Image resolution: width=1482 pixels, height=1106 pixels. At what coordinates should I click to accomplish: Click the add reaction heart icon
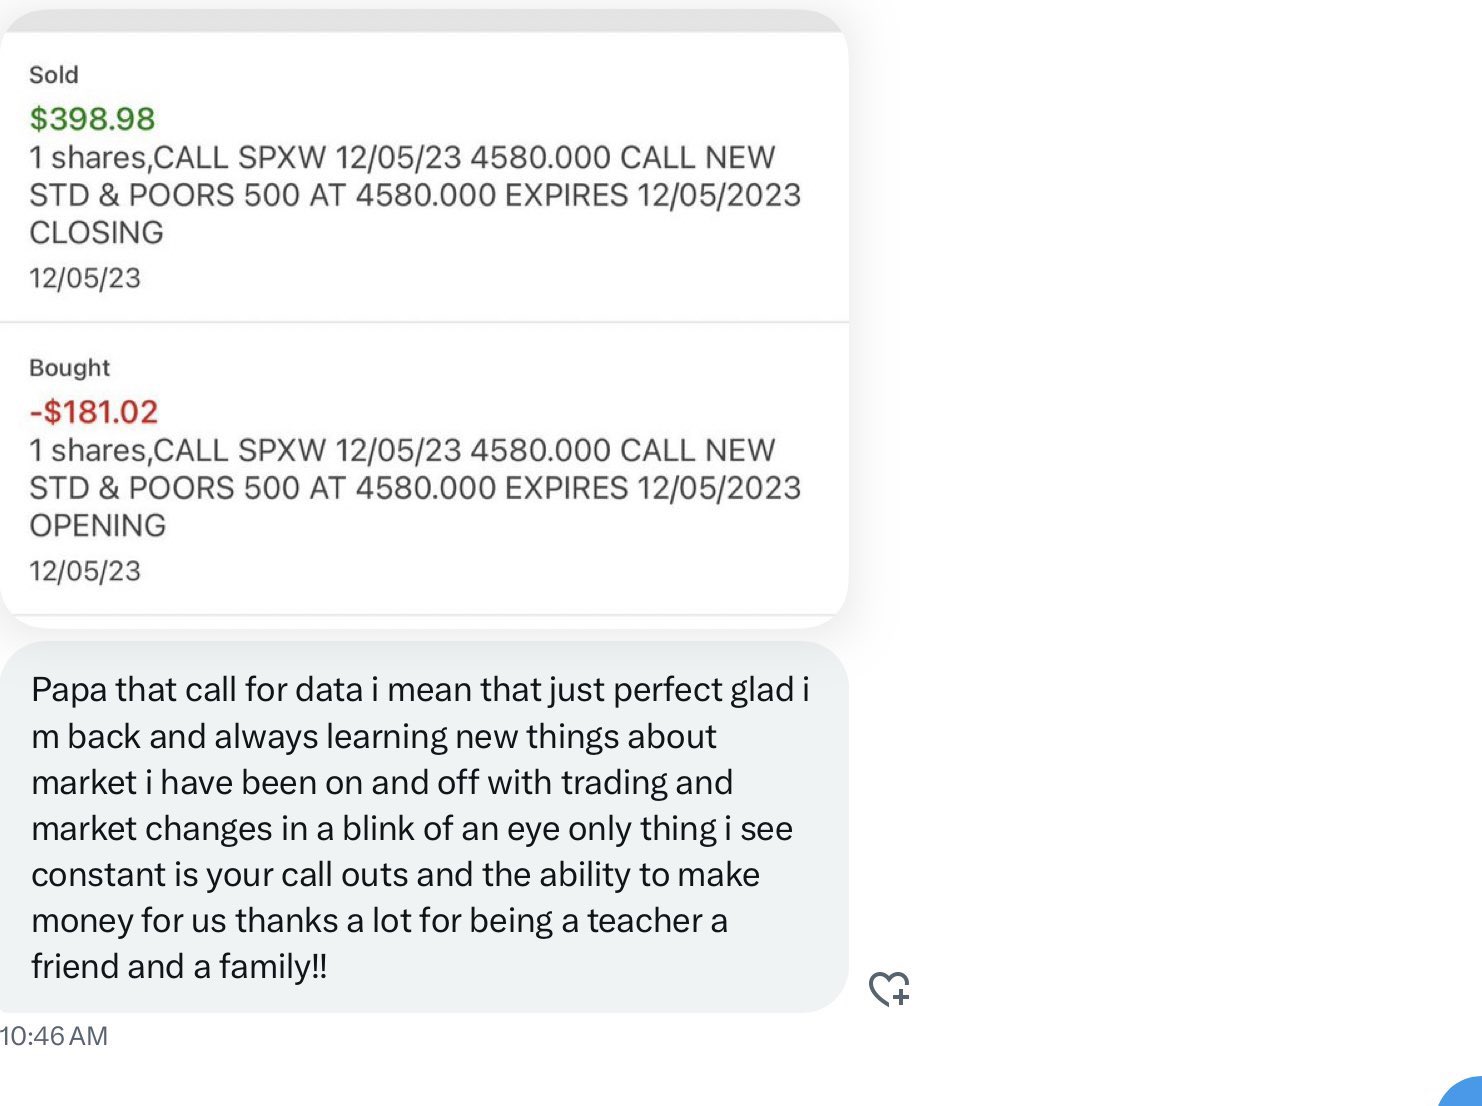[x=889, y=989]
